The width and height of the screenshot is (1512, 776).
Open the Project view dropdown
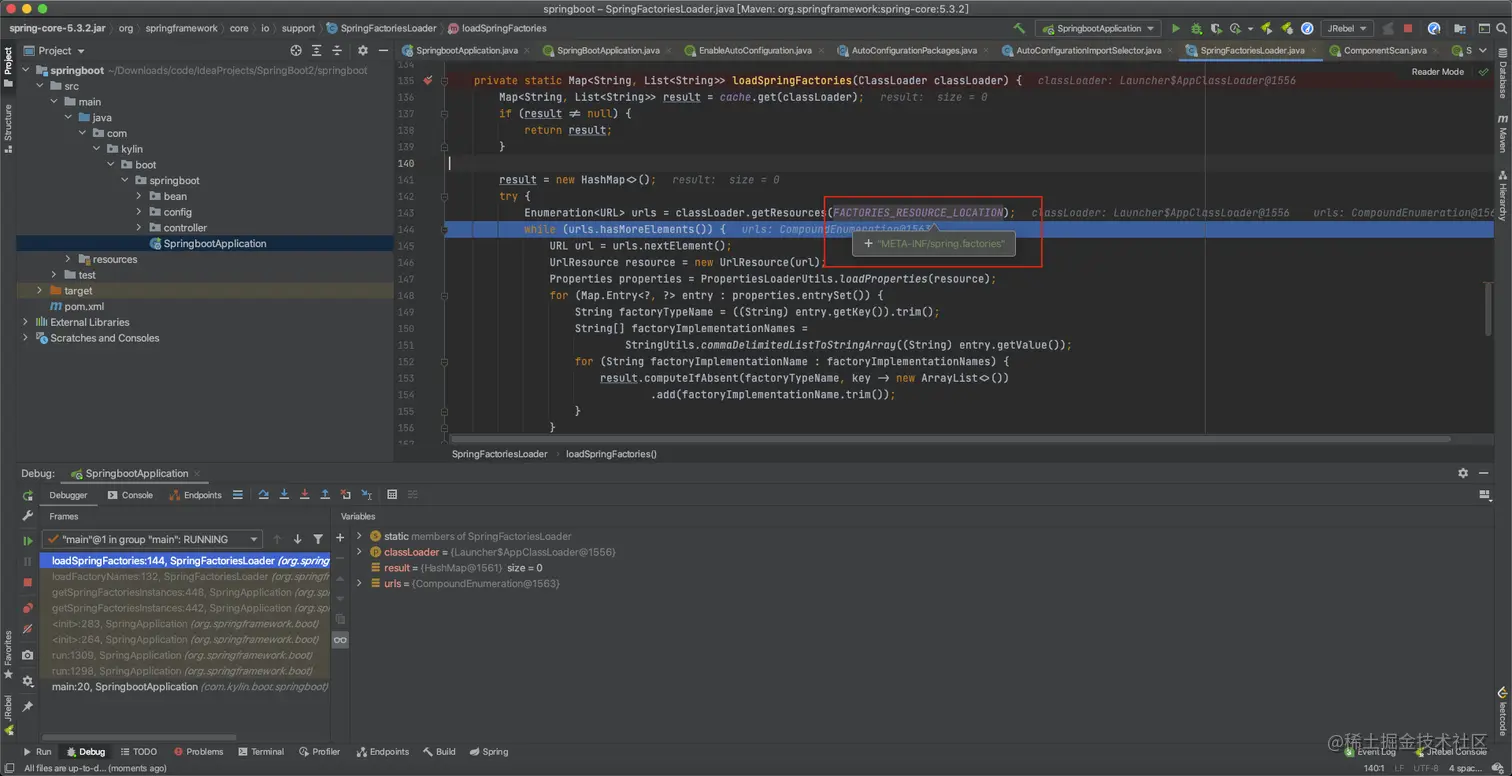[55, 50]
